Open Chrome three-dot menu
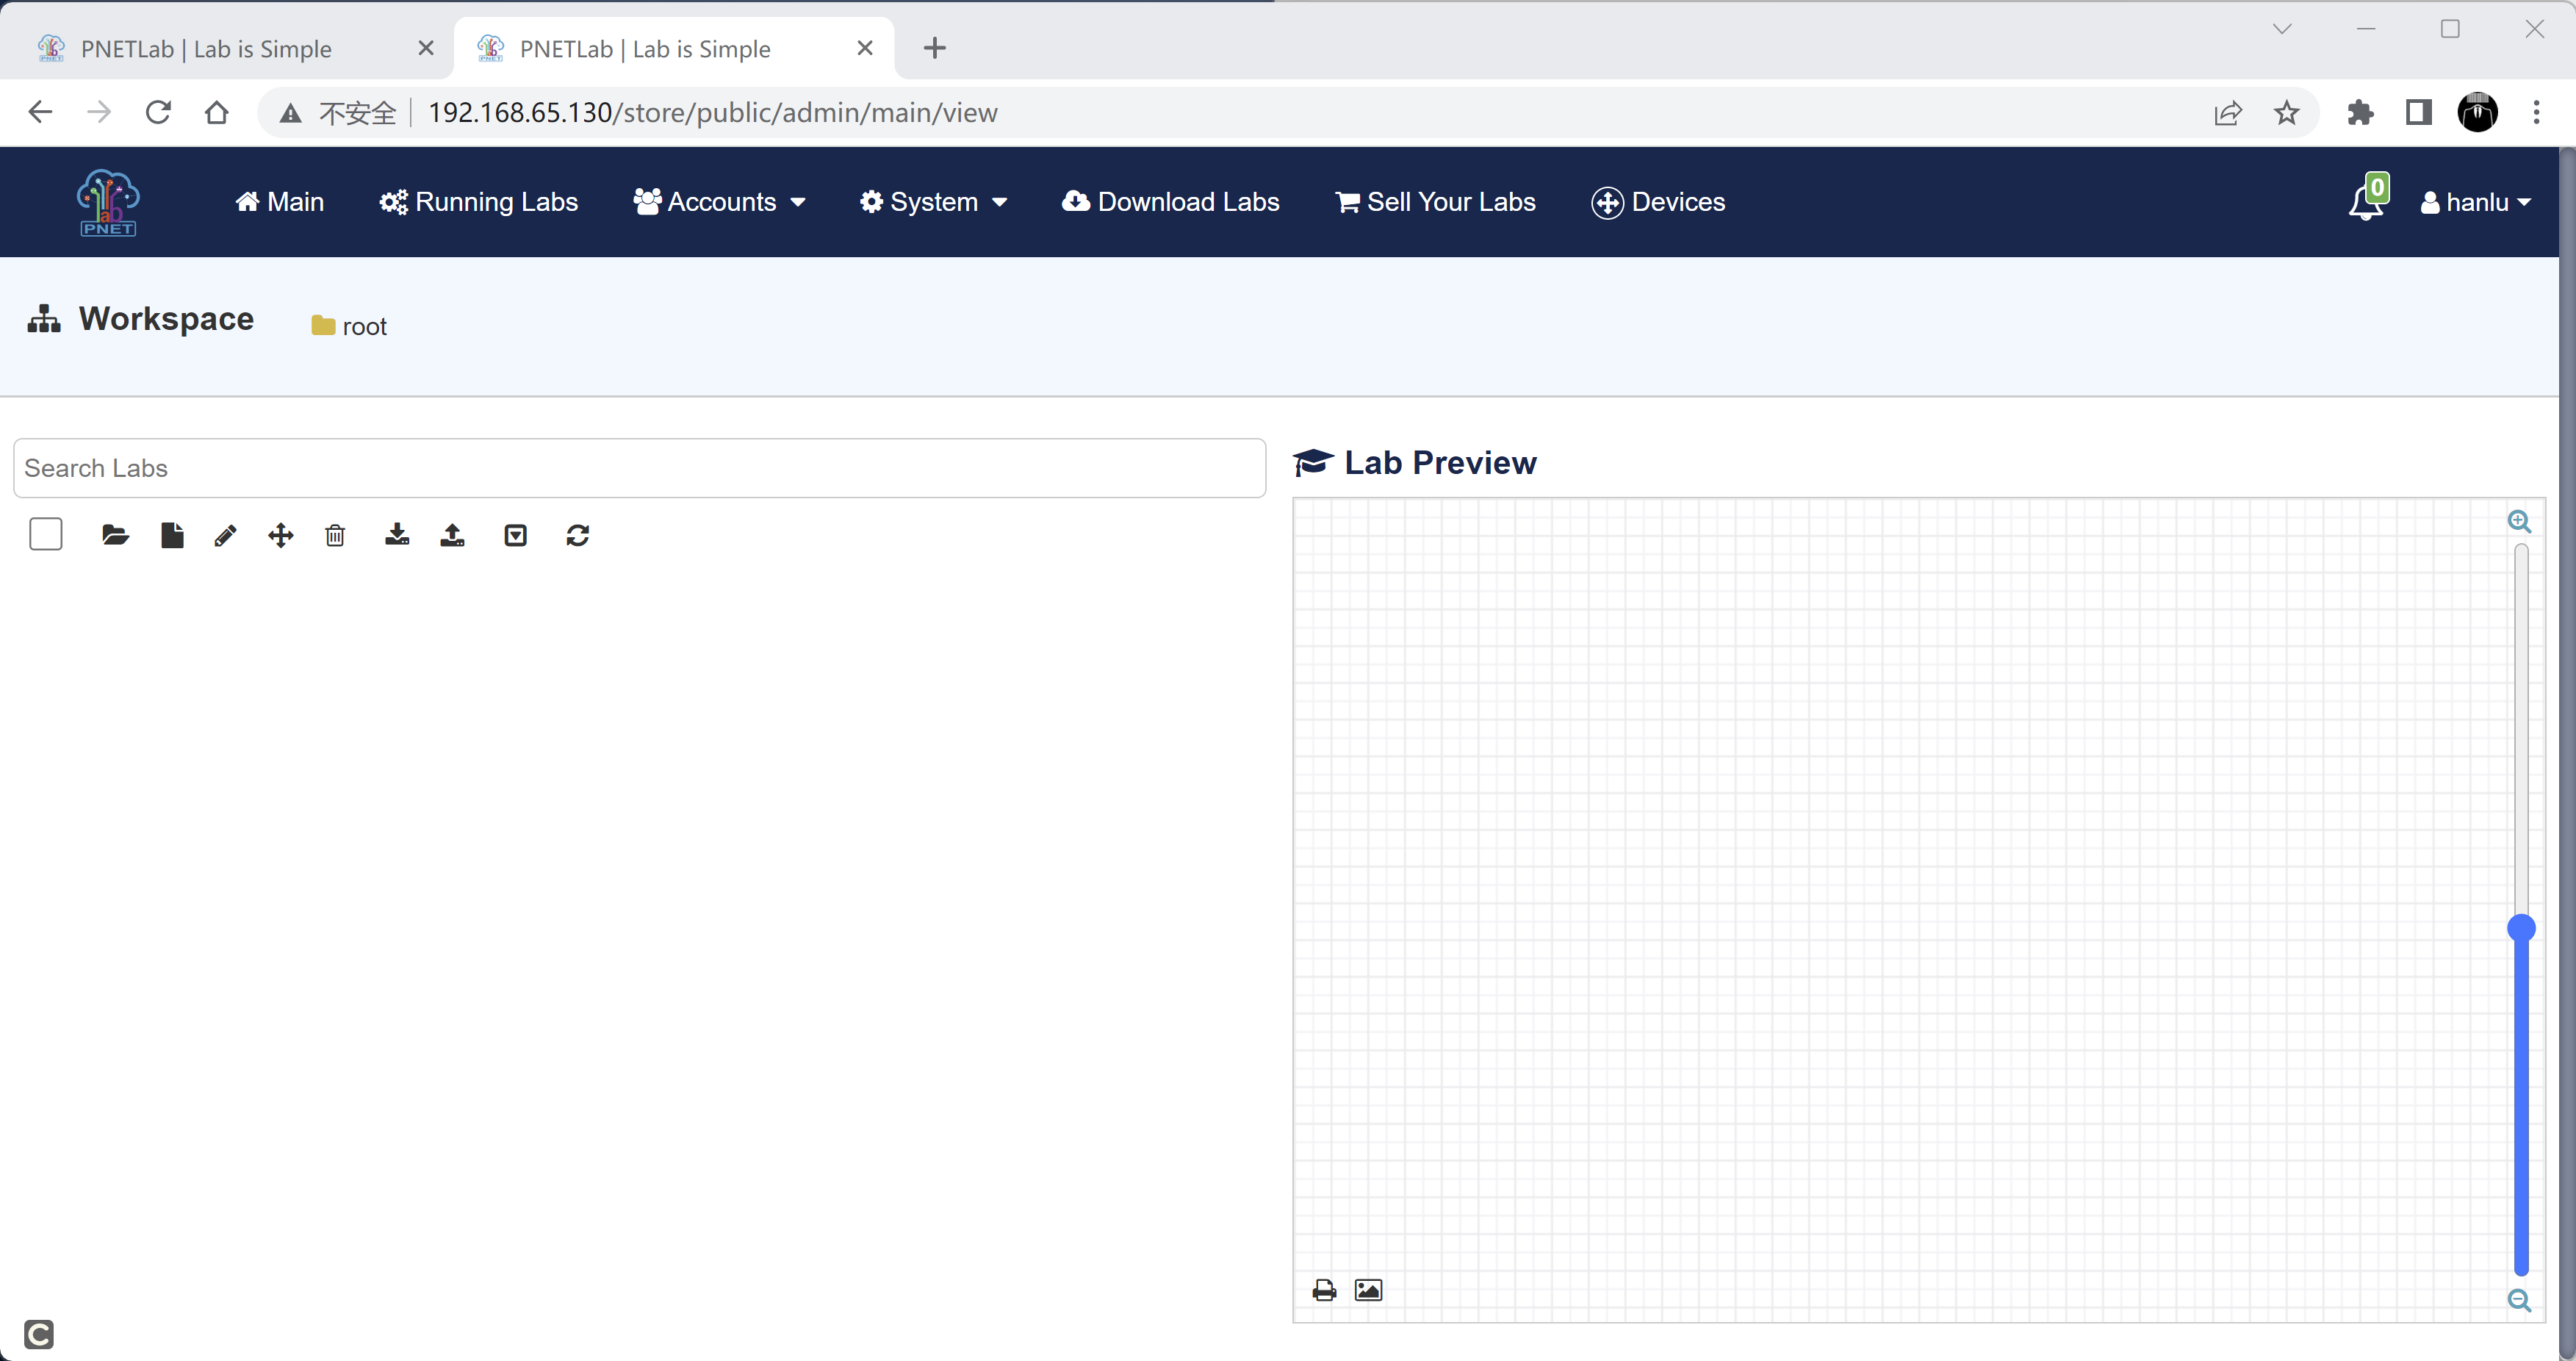Image resolution: width=2576 pixels, height=1361 pixels. pyautogui.click(x=2536, y=113)
